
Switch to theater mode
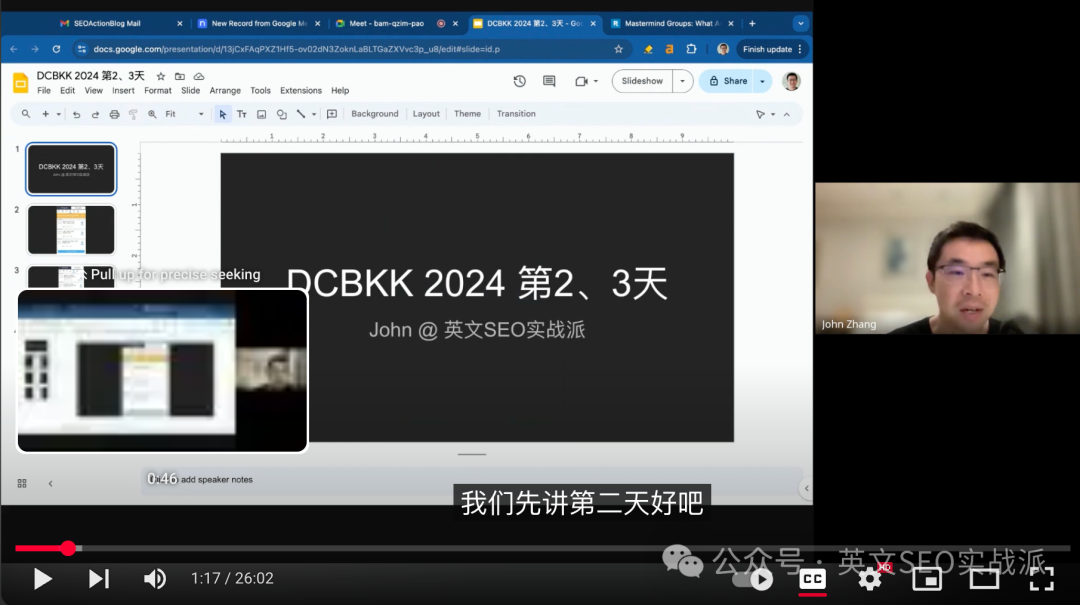[x=984, y=580]
